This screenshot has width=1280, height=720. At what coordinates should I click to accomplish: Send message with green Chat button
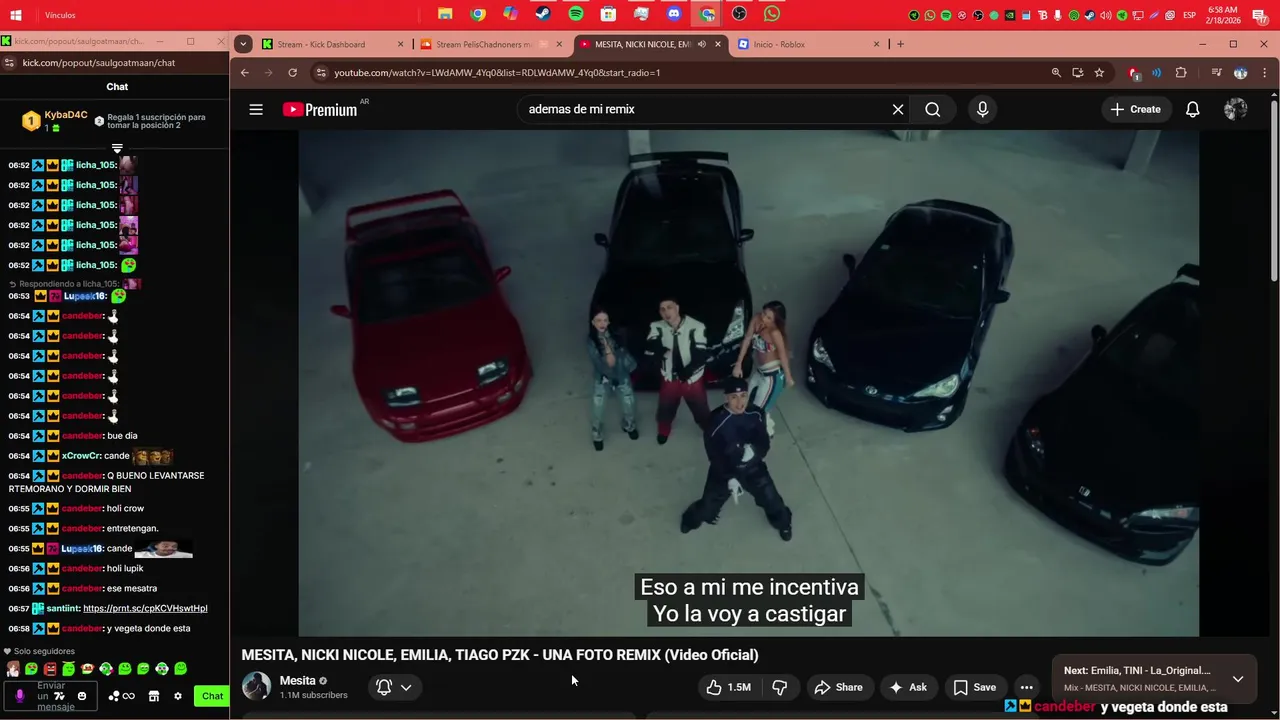click(212, 696)
